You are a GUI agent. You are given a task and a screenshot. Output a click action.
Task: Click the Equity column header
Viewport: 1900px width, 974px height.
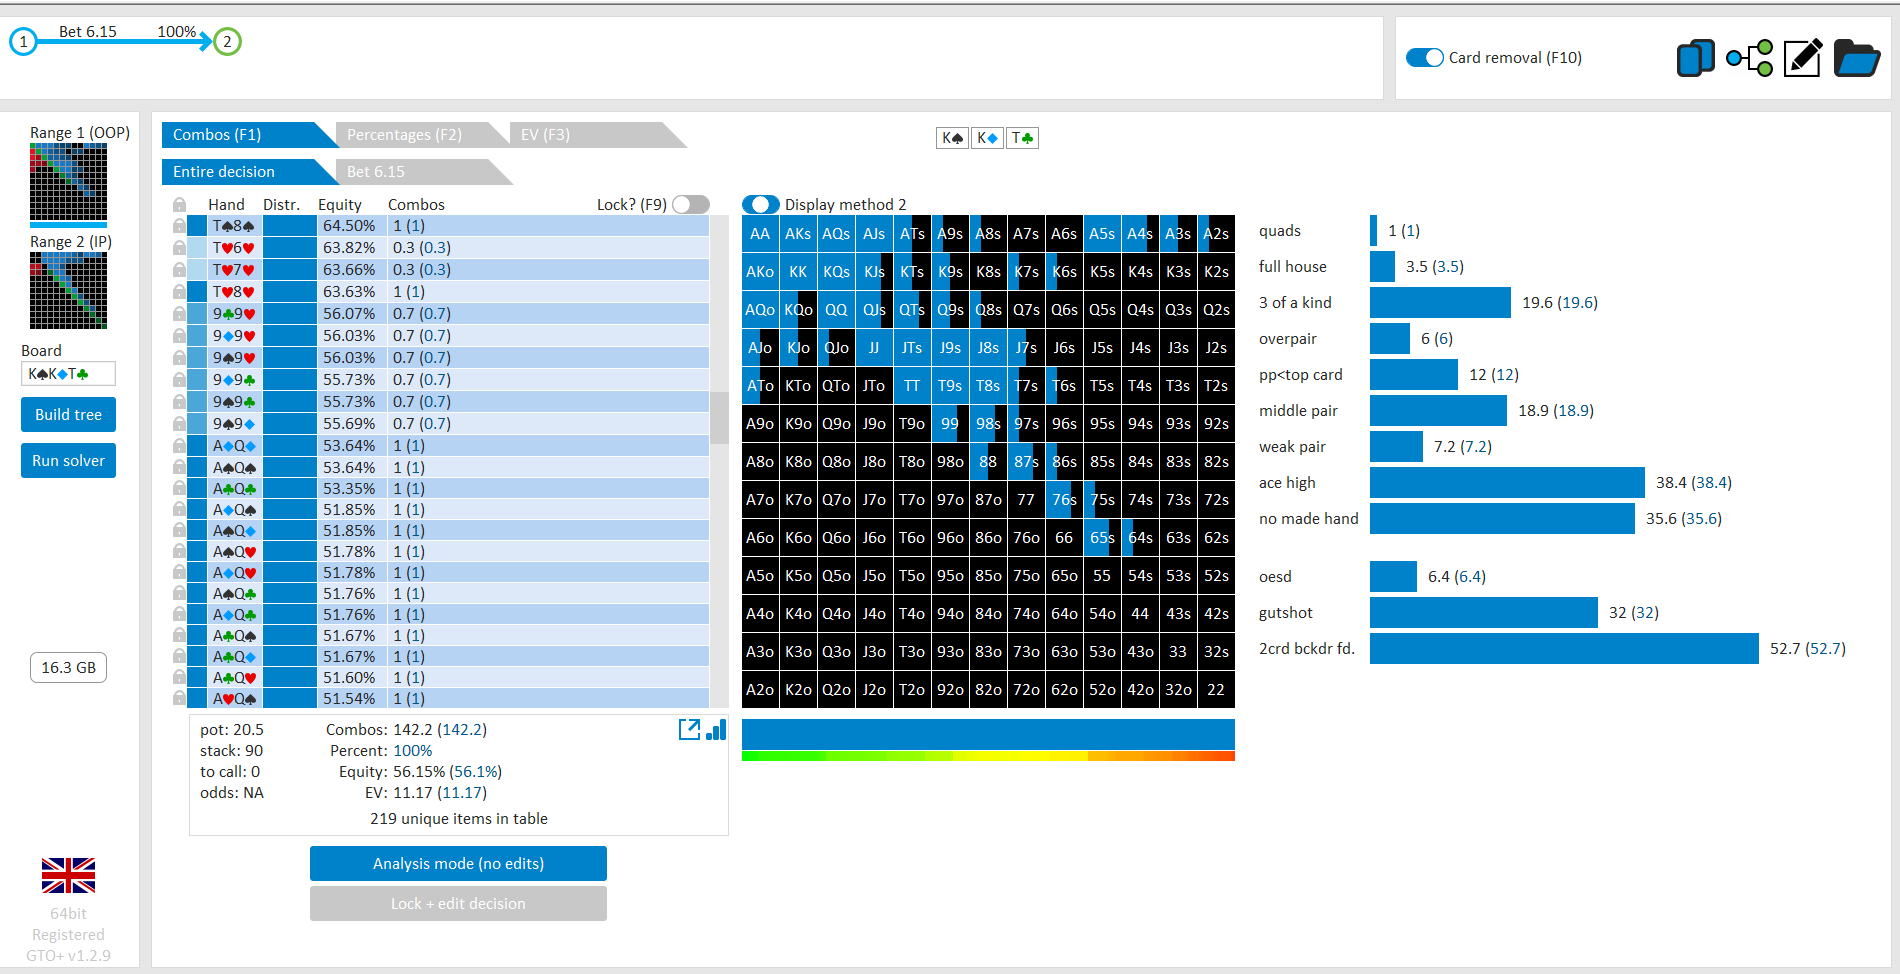tap(340, 204)
